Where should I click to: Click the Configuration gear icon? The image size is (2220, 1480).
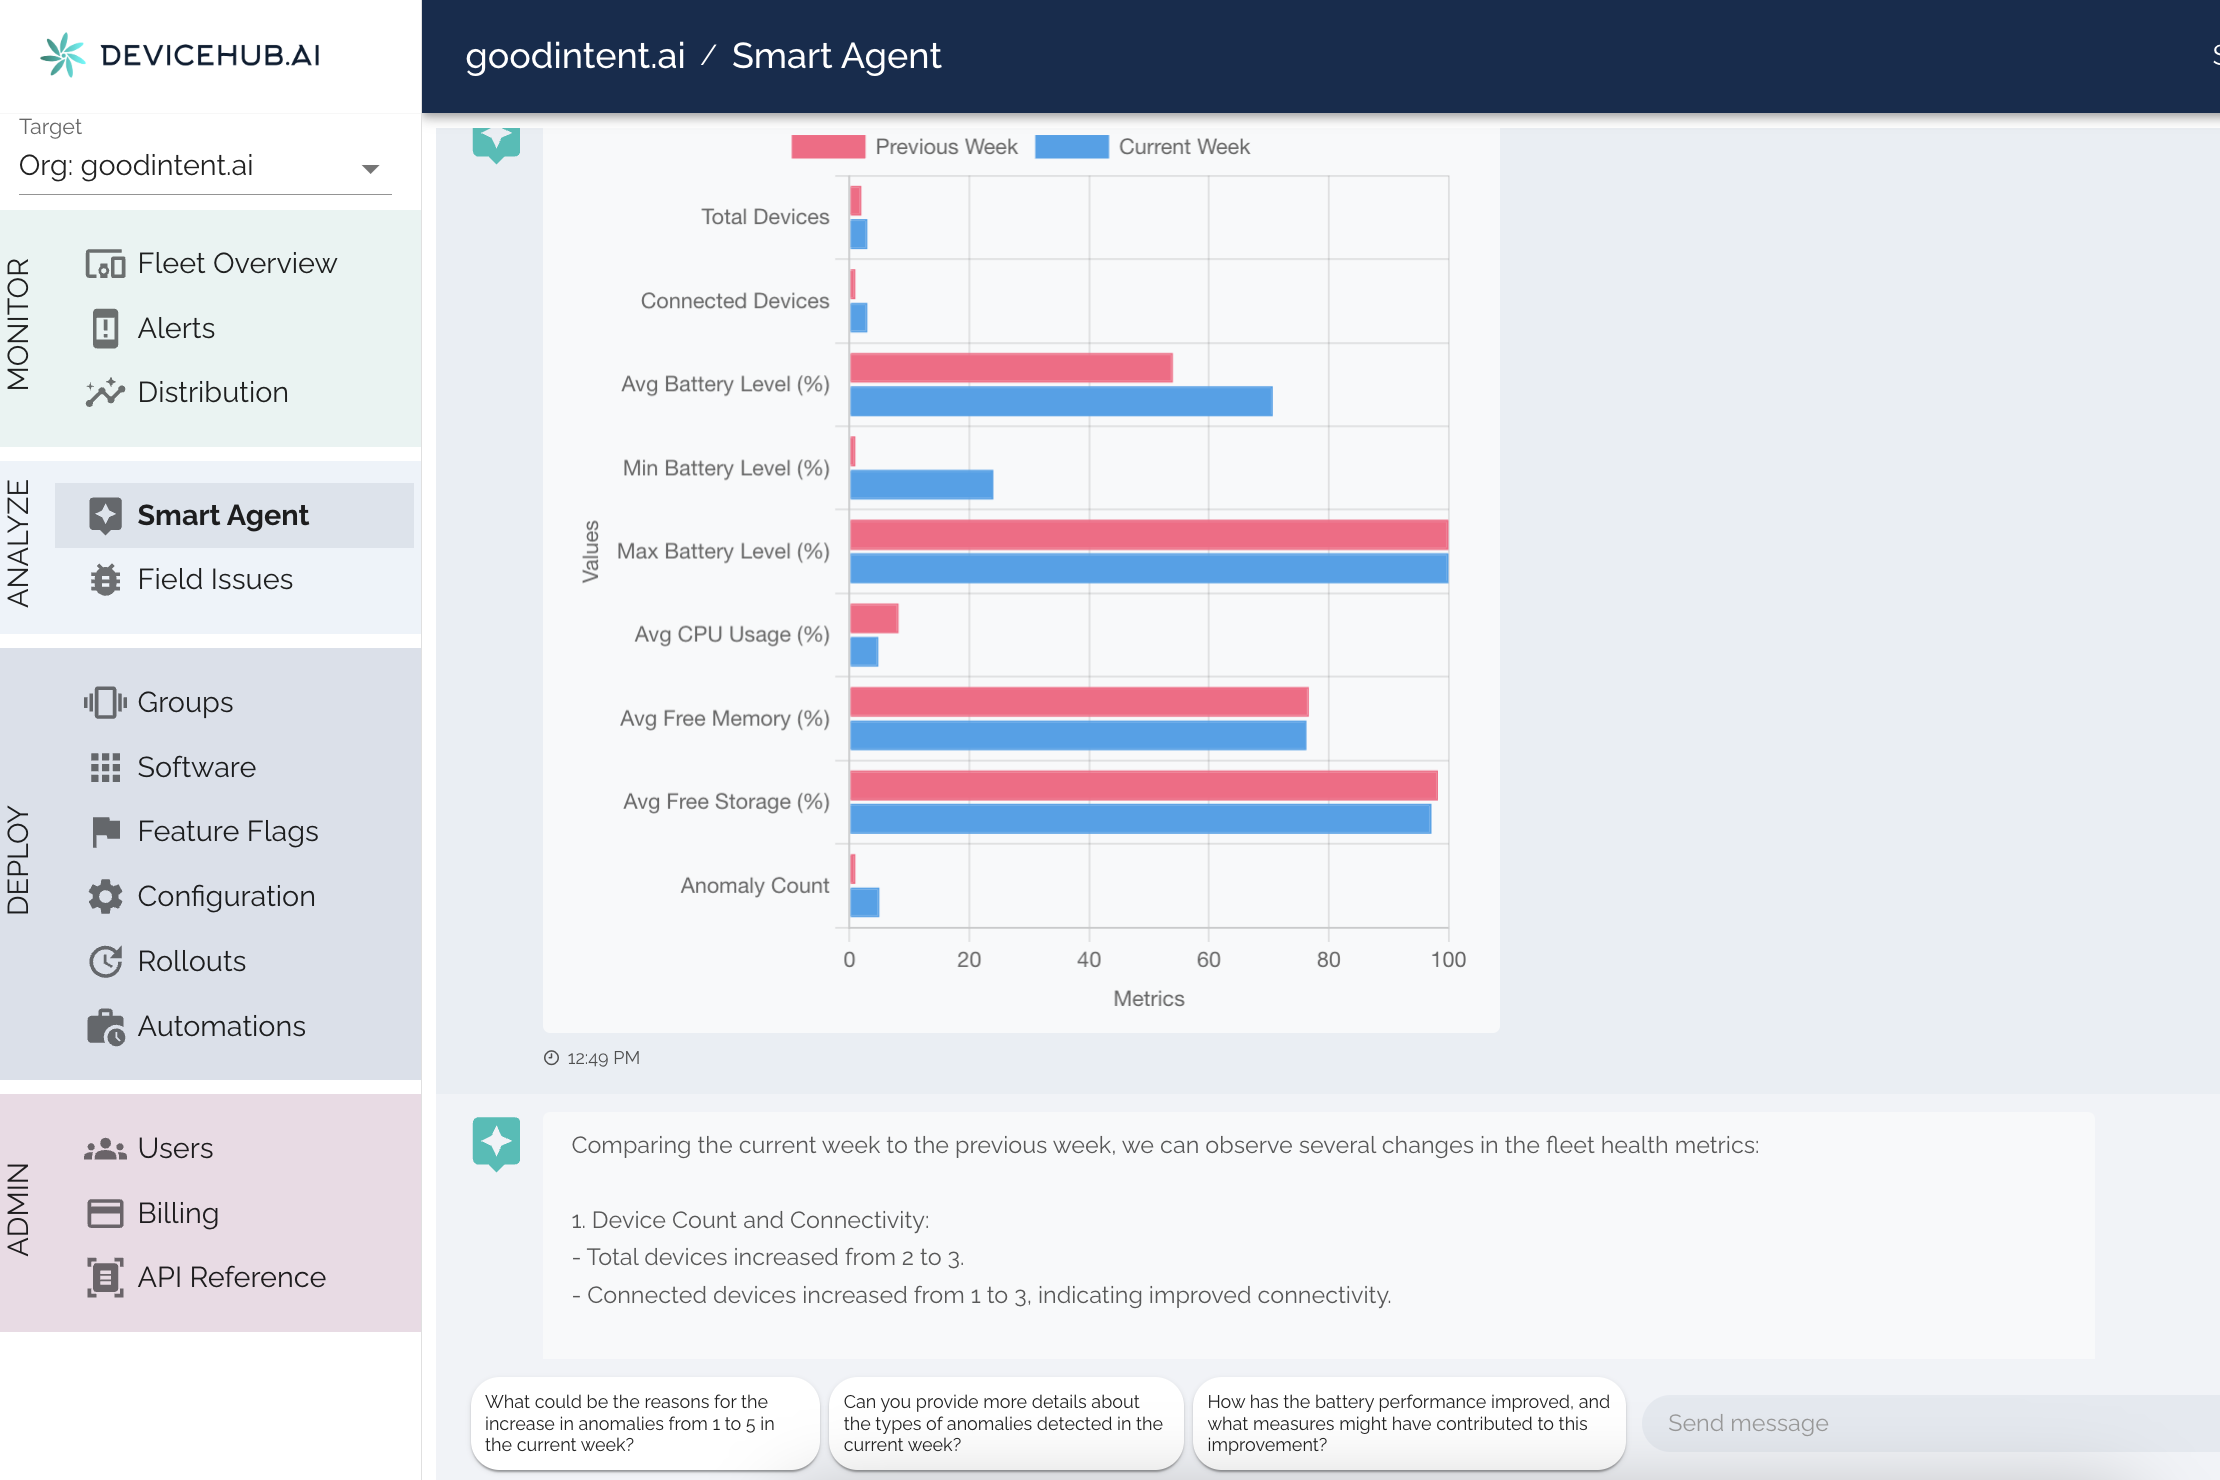point(105,896)
